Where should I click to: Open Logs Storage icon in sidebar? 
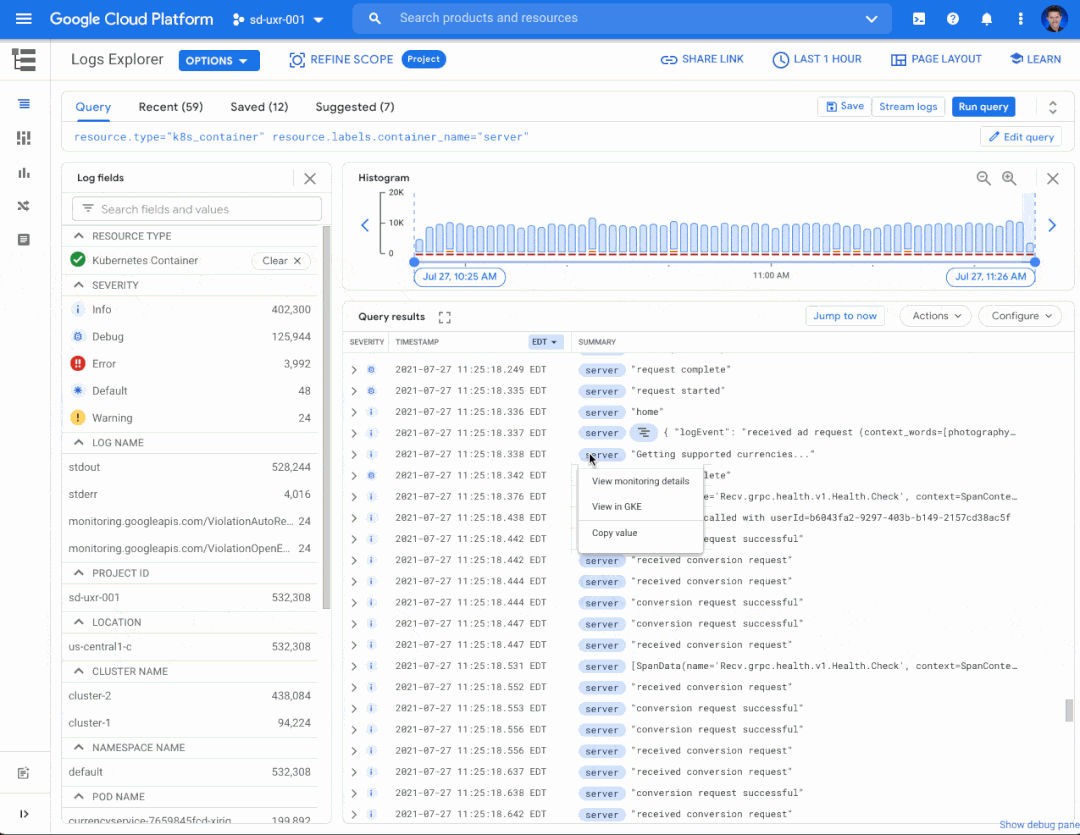click(x=24, y=240)
